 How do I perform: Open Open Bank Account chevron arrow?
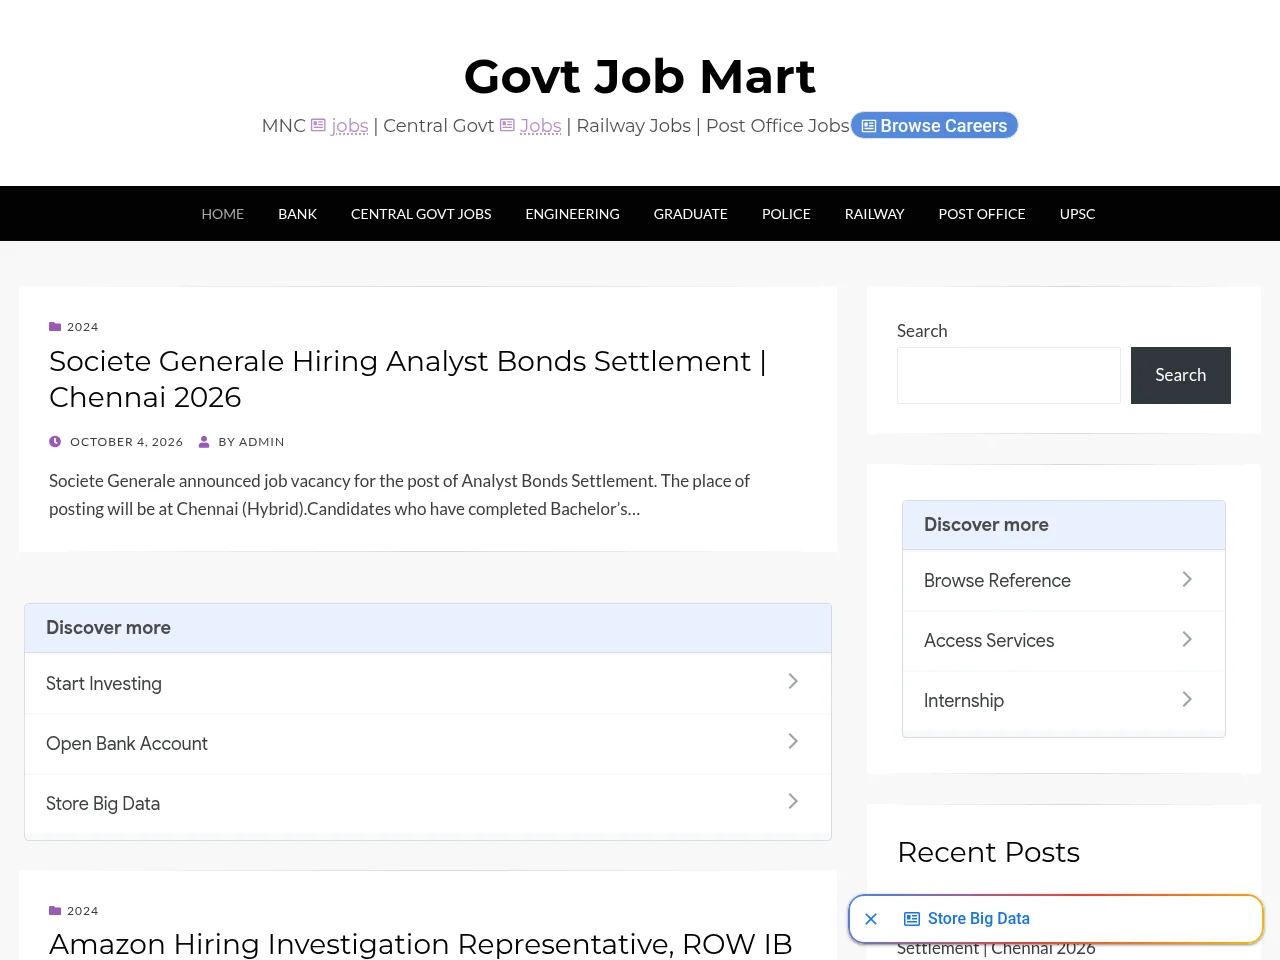pos(793,741)
